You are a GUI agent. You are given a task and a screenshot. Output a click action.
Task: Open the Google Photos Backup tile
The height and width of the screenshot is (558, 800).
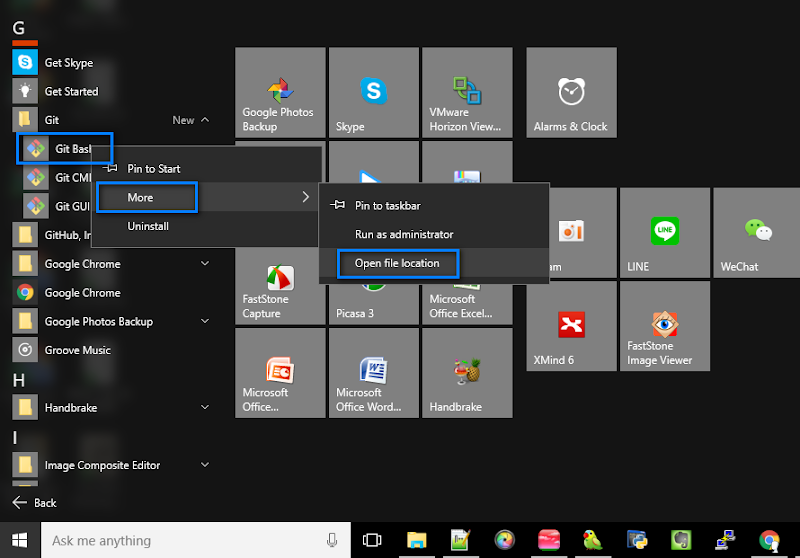[x=280, y=93]
